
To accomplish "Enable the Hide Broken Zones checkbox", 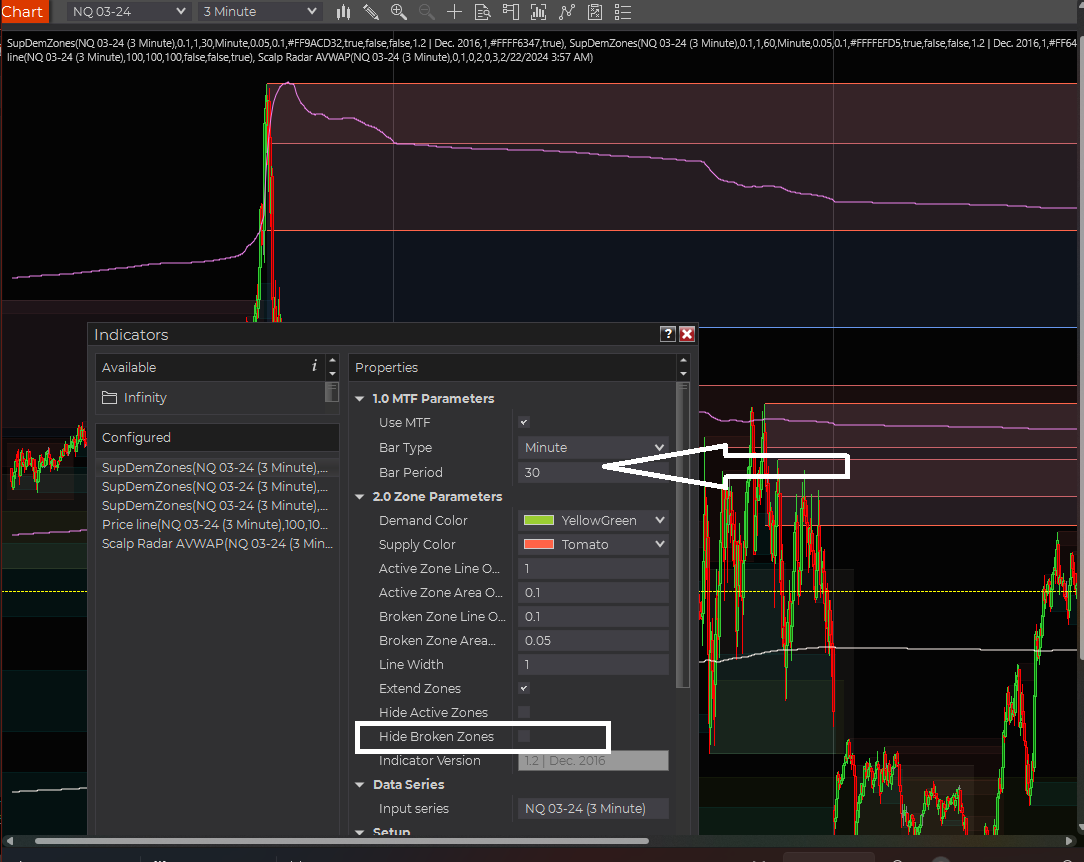I will pyautogui.click(x=523, y=736).
